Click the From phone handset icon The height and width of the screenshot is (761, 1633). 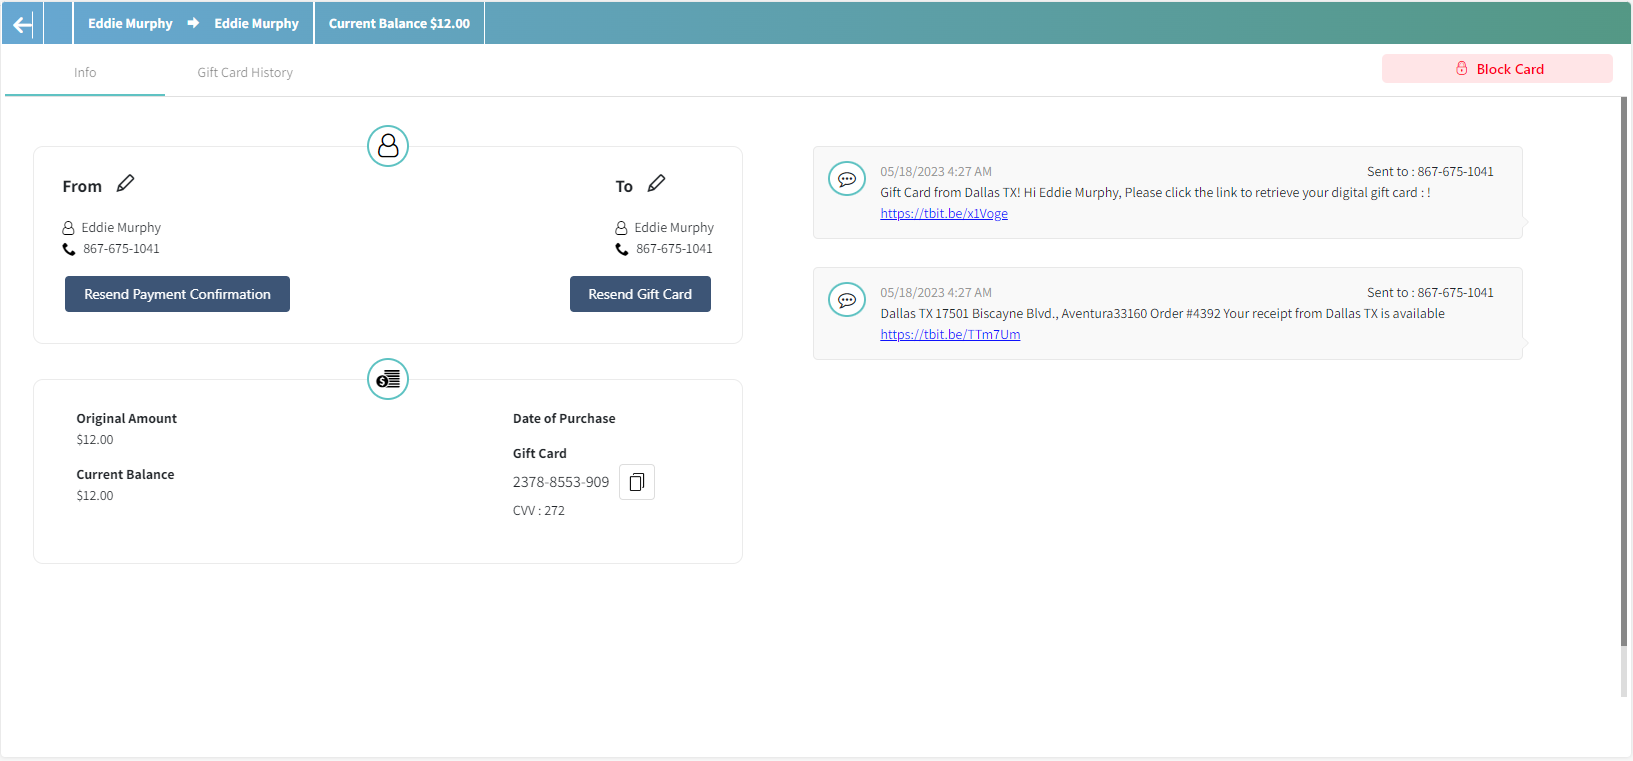[x=69, y=249]
